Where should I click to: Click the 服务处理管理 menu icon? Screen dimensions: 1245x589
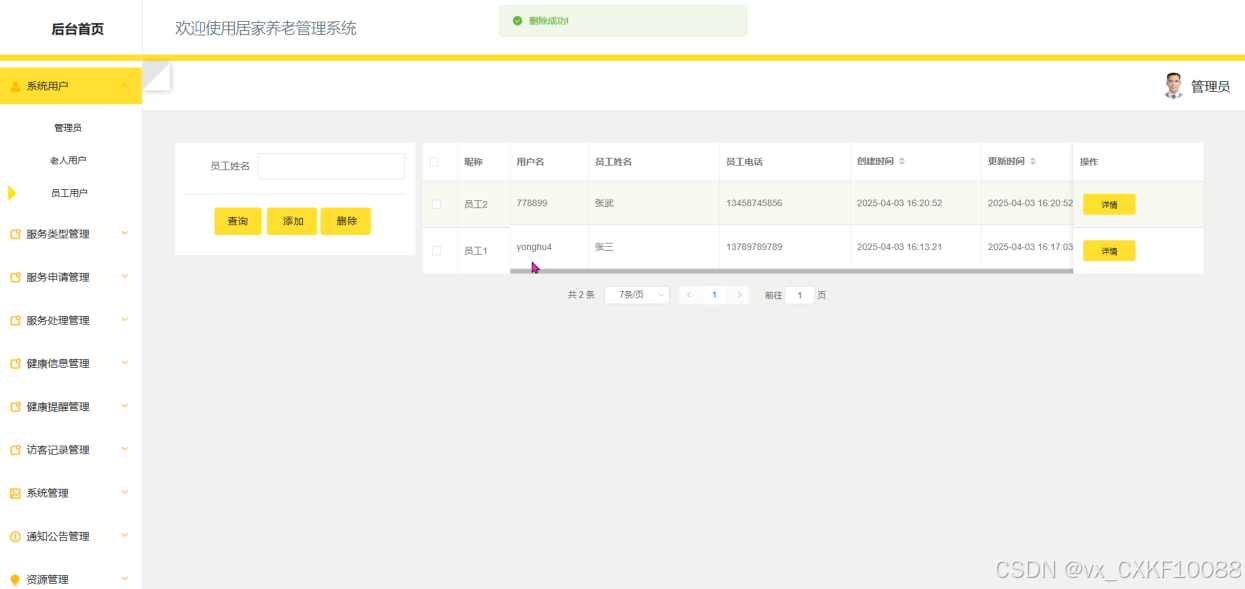[15, 321]
